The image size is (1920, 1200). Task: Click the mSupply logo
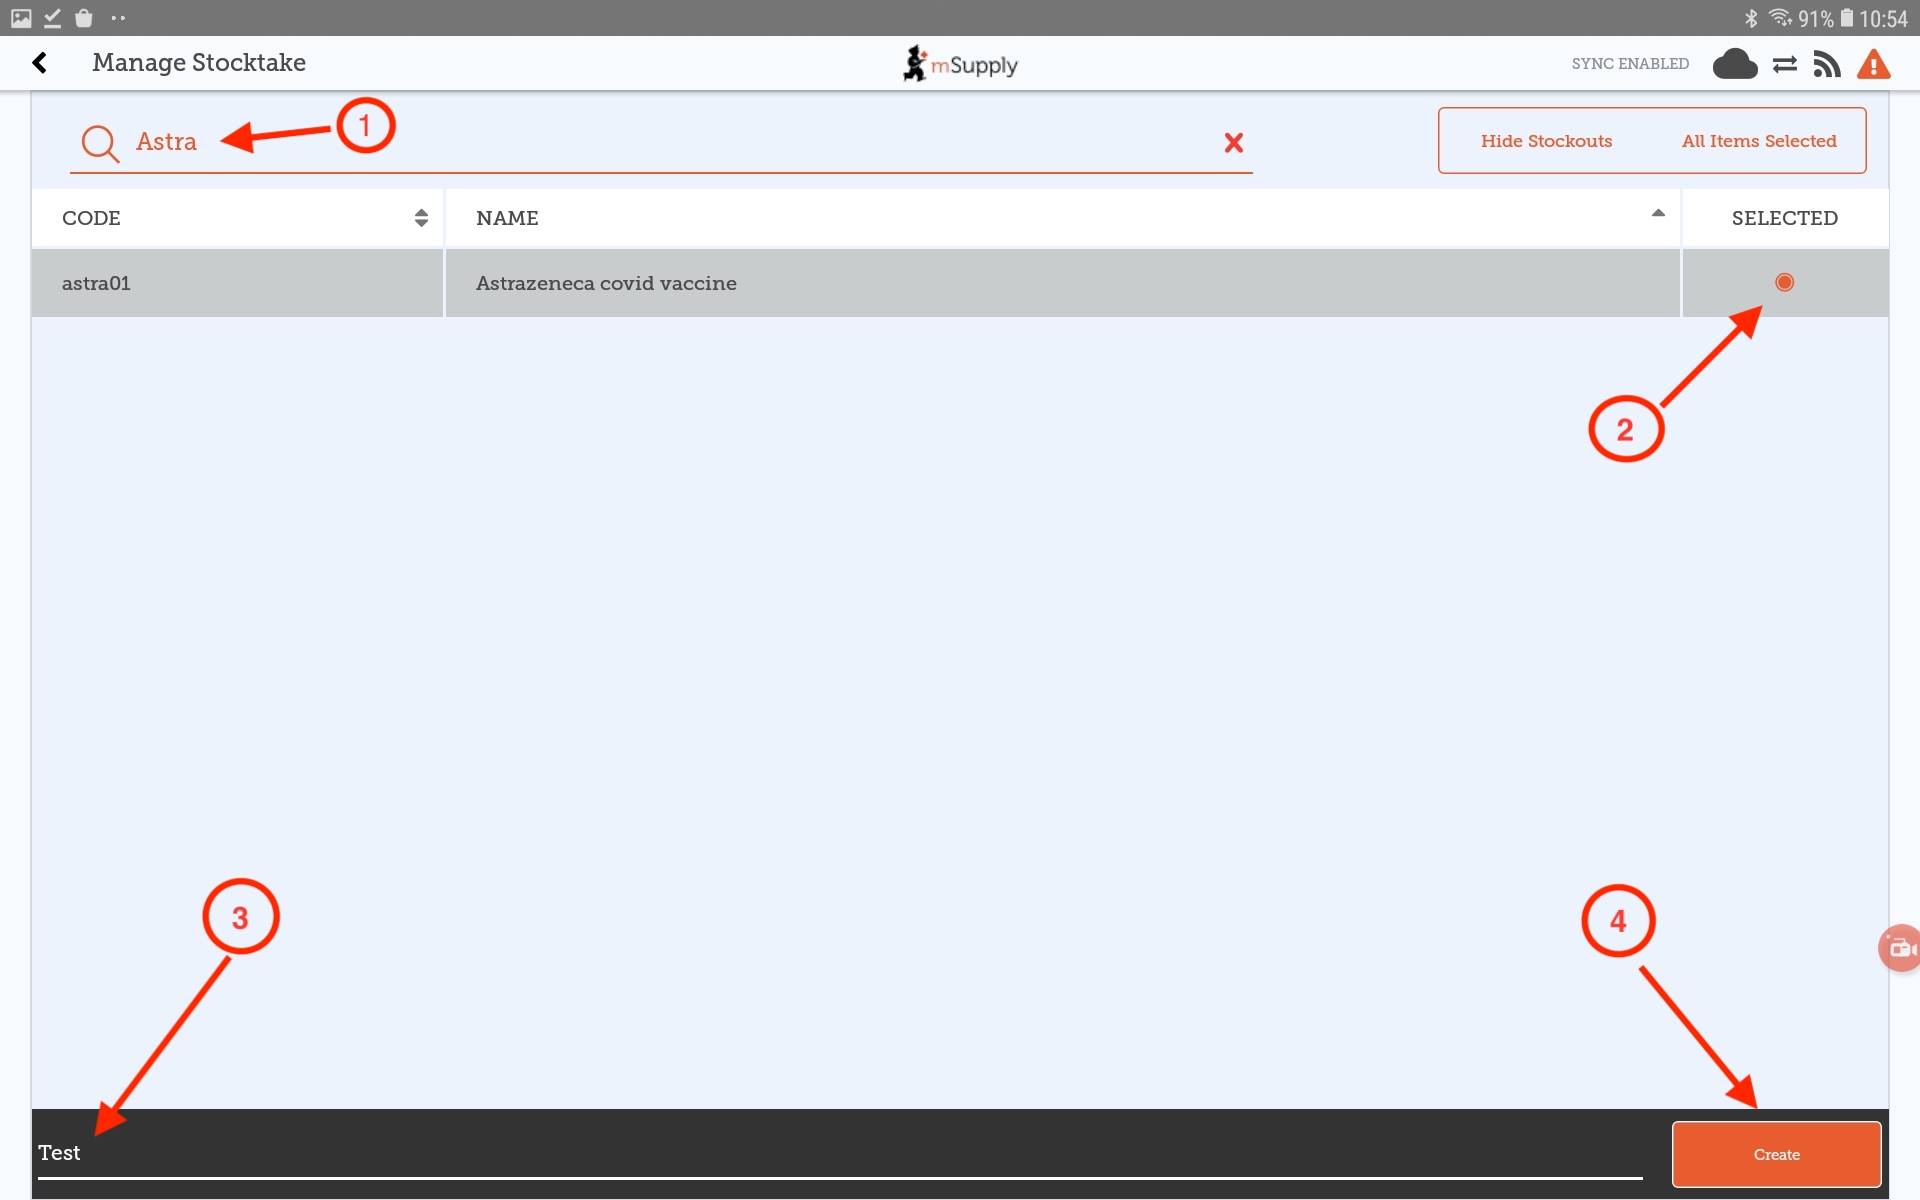pyautogui.click(x=960, y=64)
